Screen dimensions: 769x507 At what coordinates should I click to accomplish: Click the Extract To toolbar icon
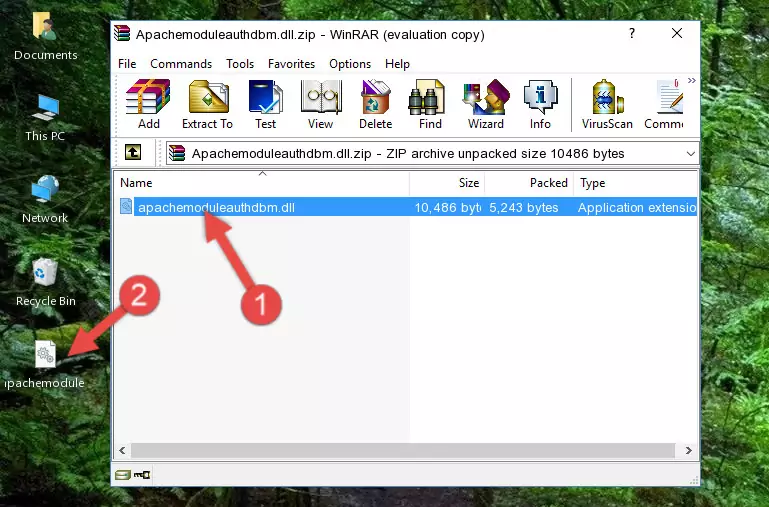[x=207, y=104]
